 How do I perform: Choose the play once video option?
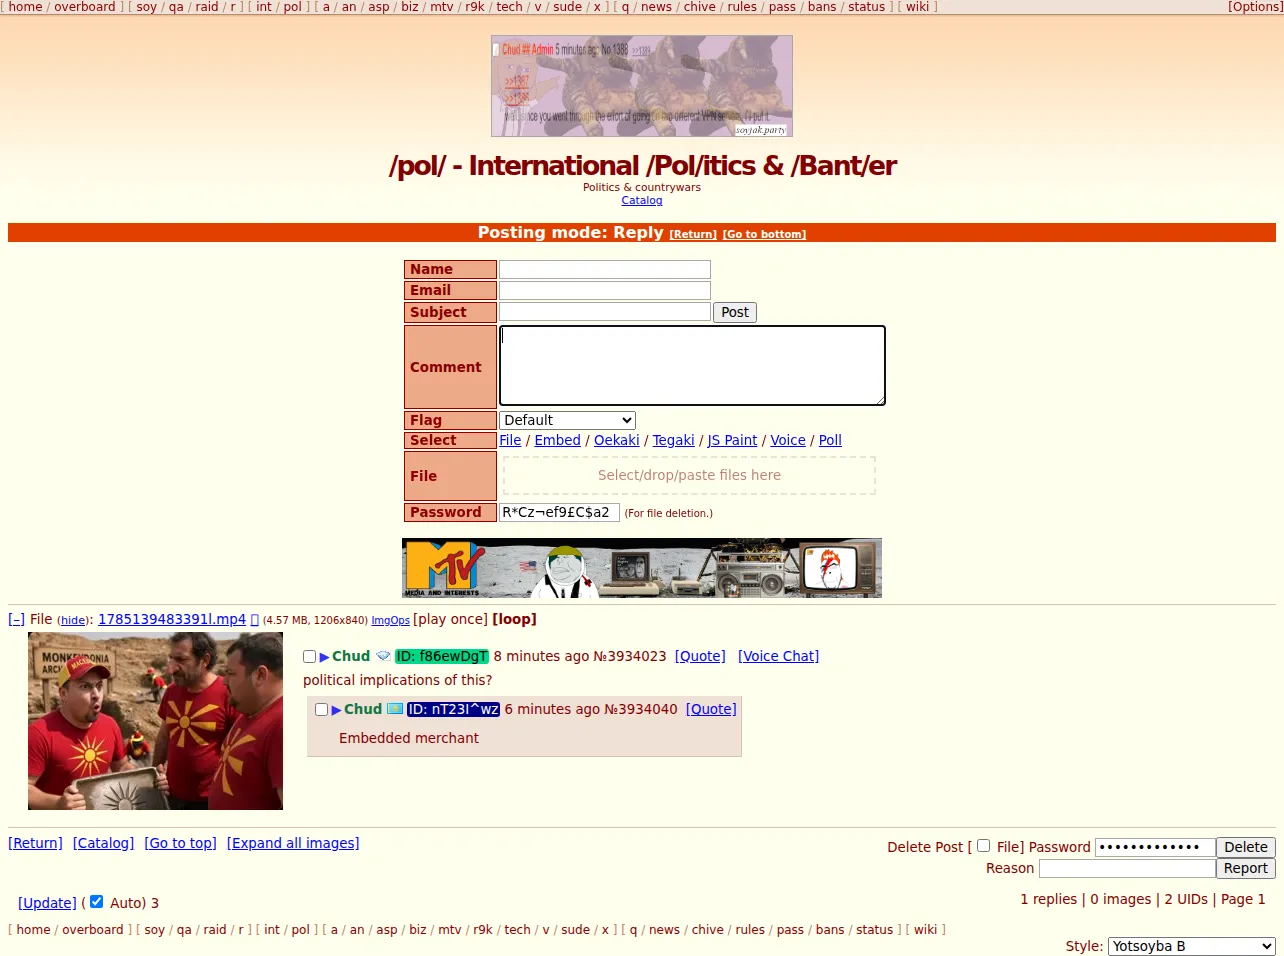coord(451,620)
